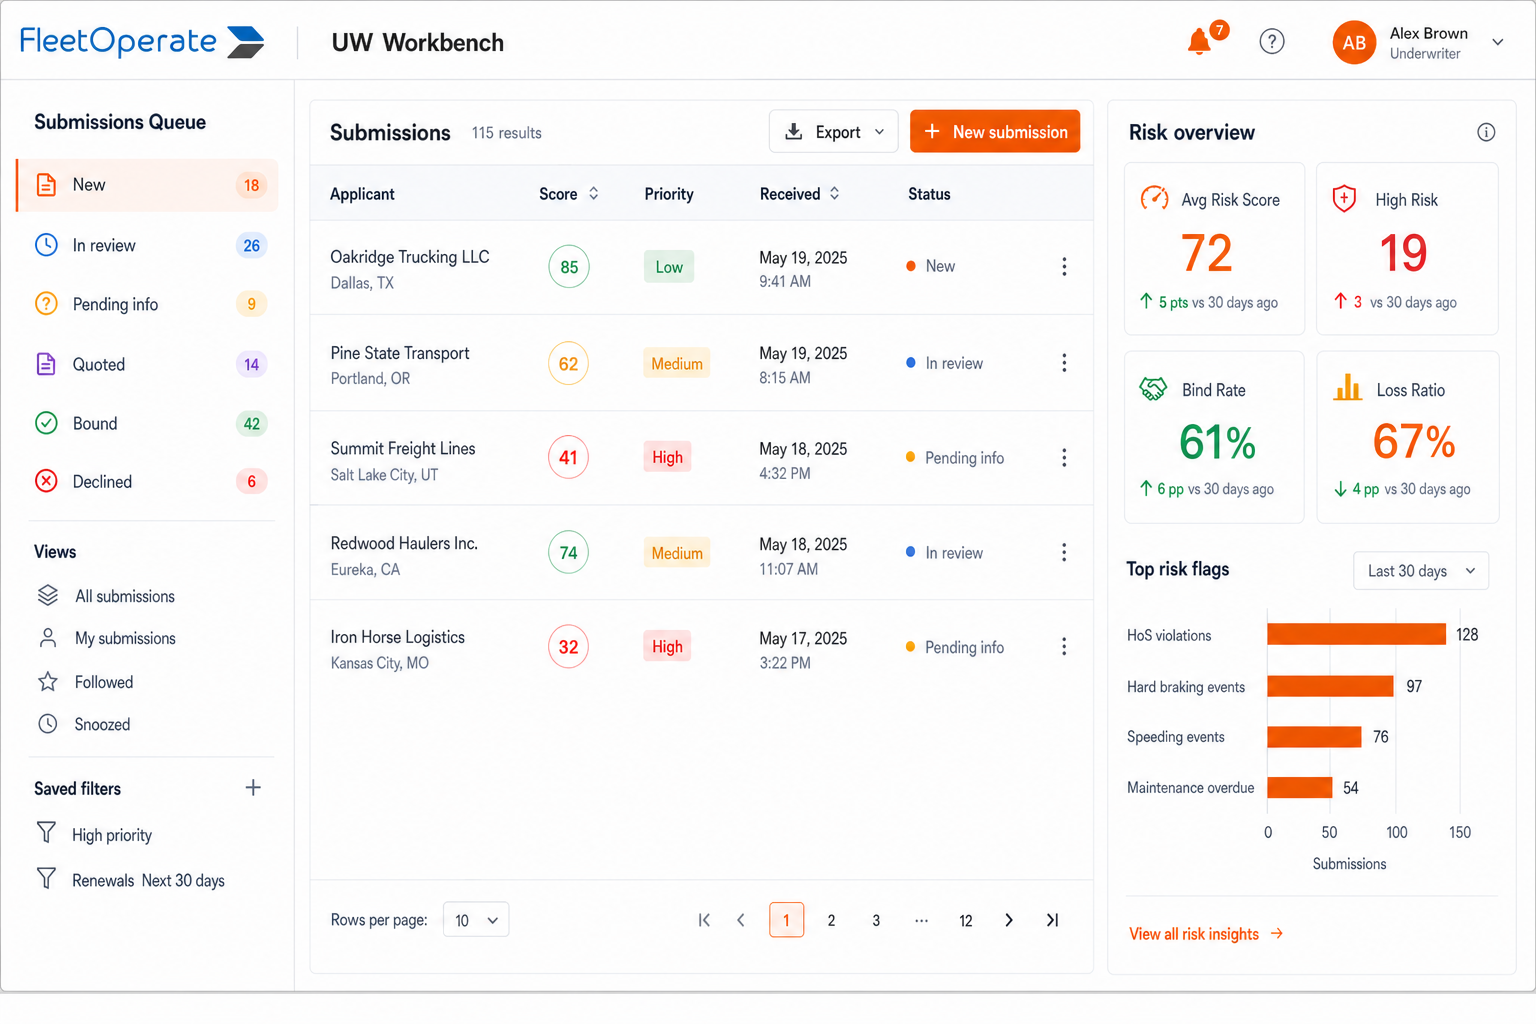Click the Maintenance overdue bar

[x=1300, y=788]
